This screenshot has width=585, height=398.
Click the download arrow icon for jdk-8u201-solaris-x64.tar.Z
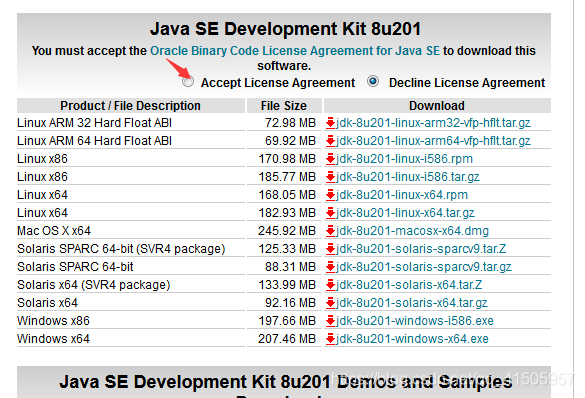coord(330,285)
